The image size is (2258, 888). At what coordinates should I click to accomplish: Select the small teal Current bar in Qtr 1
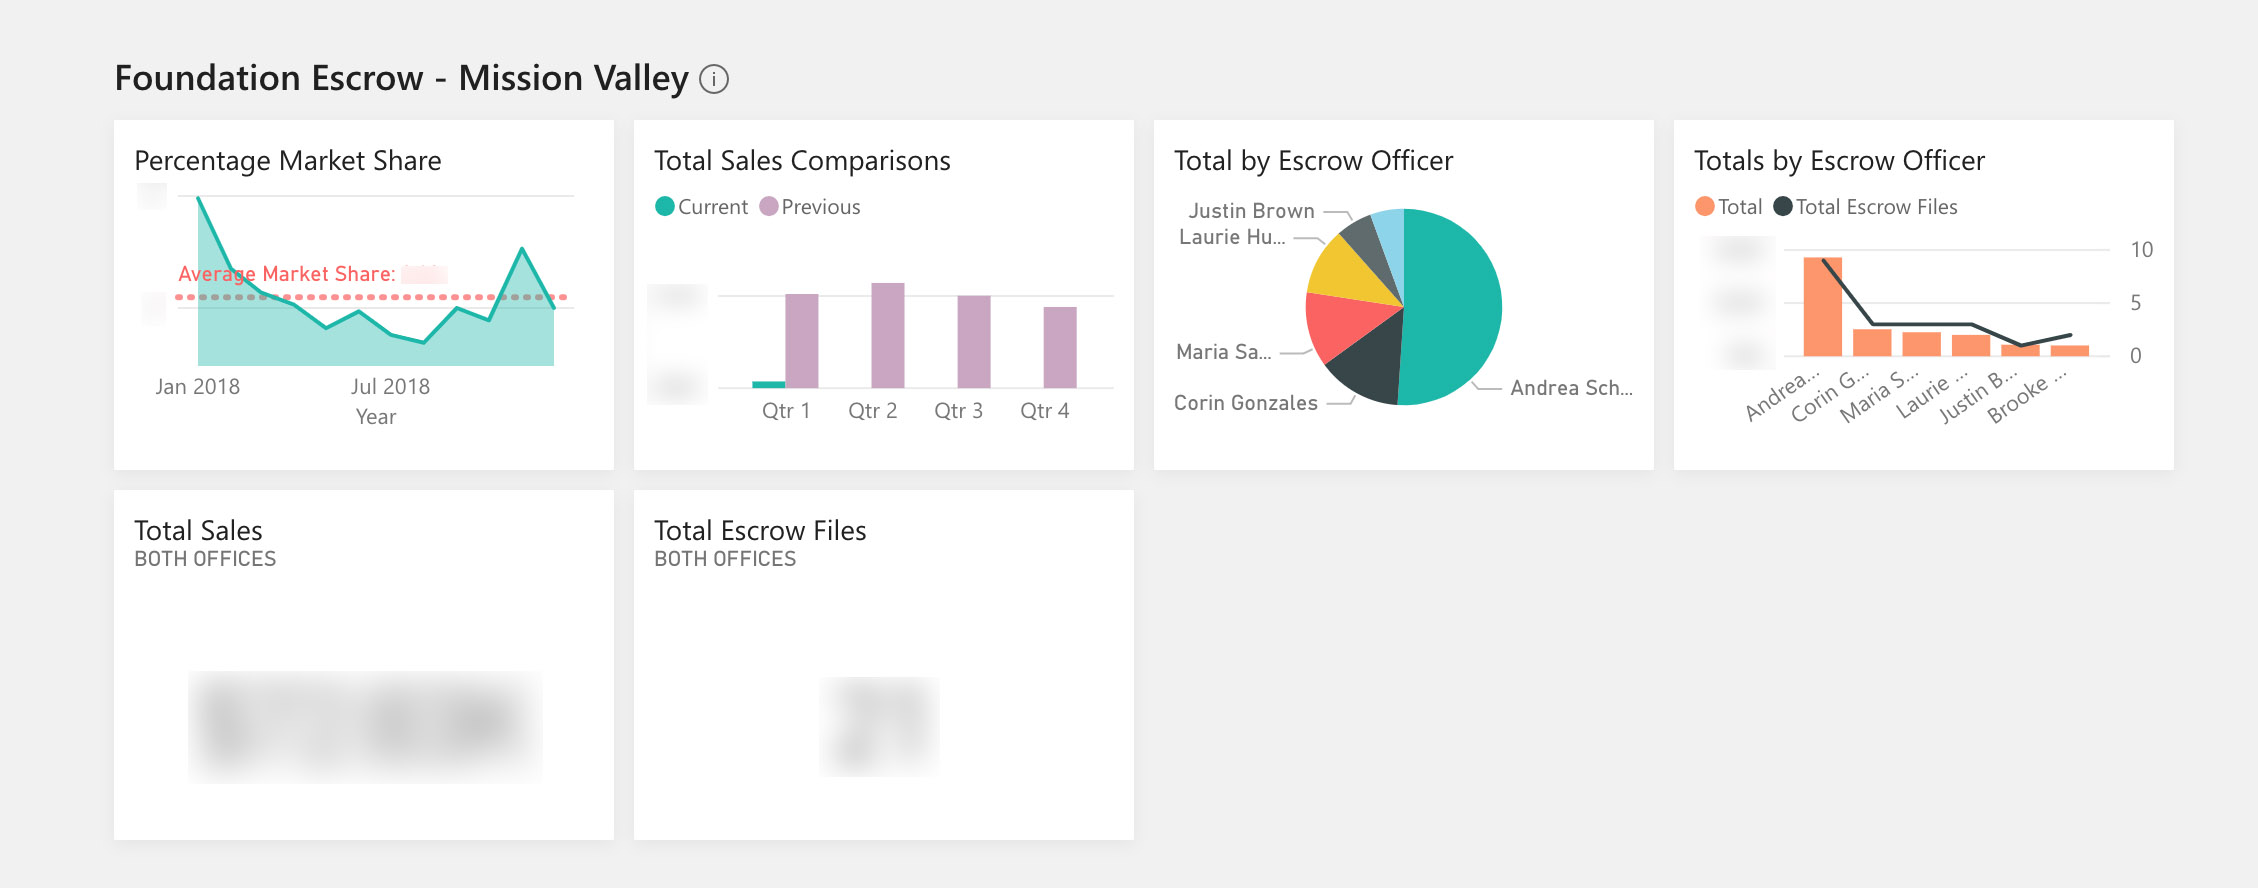768,384
